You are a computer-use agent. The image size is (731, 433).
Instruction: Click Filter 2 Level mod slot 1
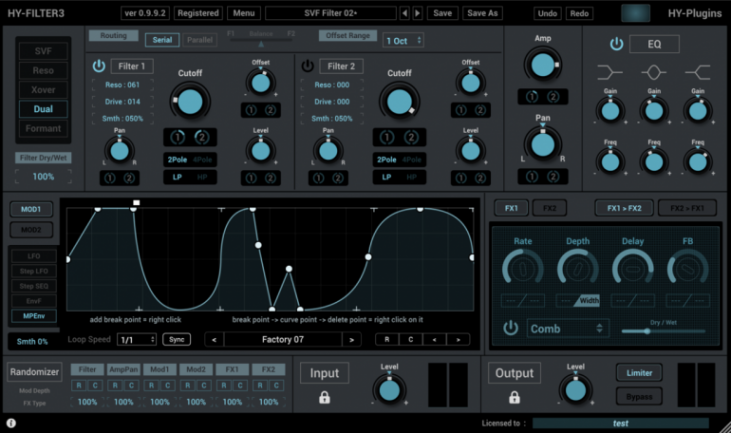tap(461, 178)
